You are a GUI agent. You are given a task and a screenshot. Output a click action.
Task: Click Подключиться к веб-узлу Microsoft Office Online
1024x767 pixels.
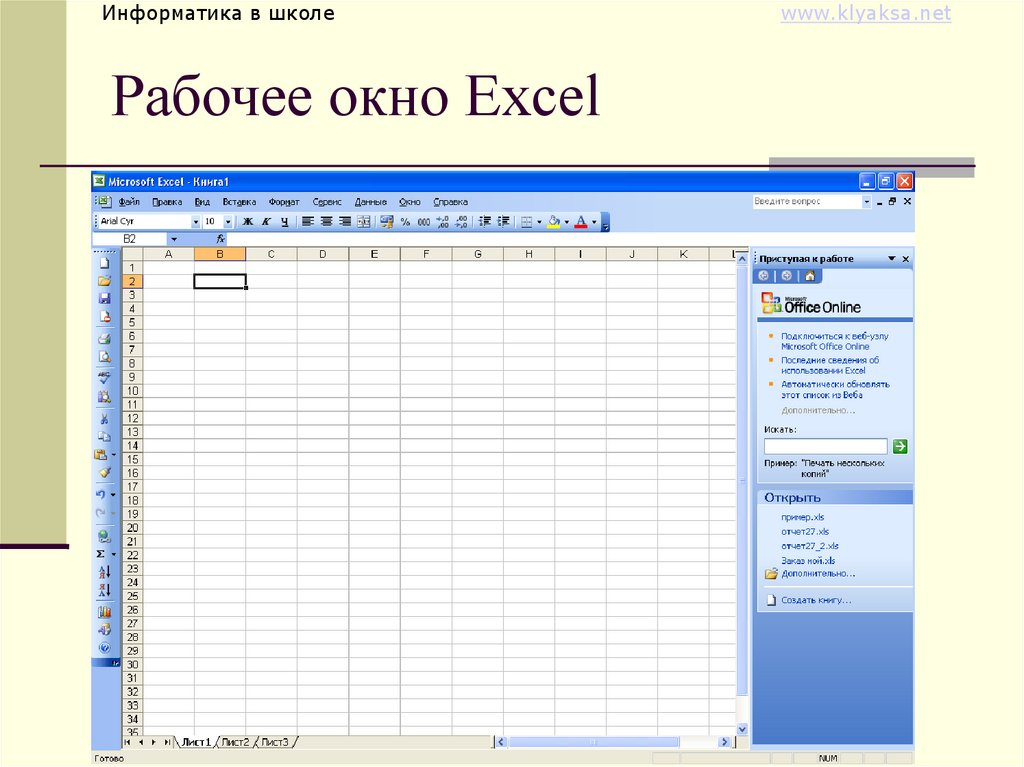click(x=835, y=341)
